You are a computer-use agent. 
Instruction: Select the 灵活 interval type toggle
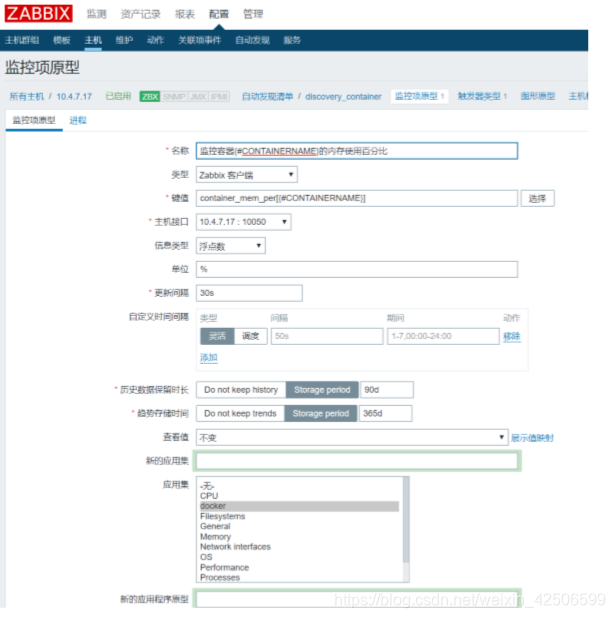218,336
